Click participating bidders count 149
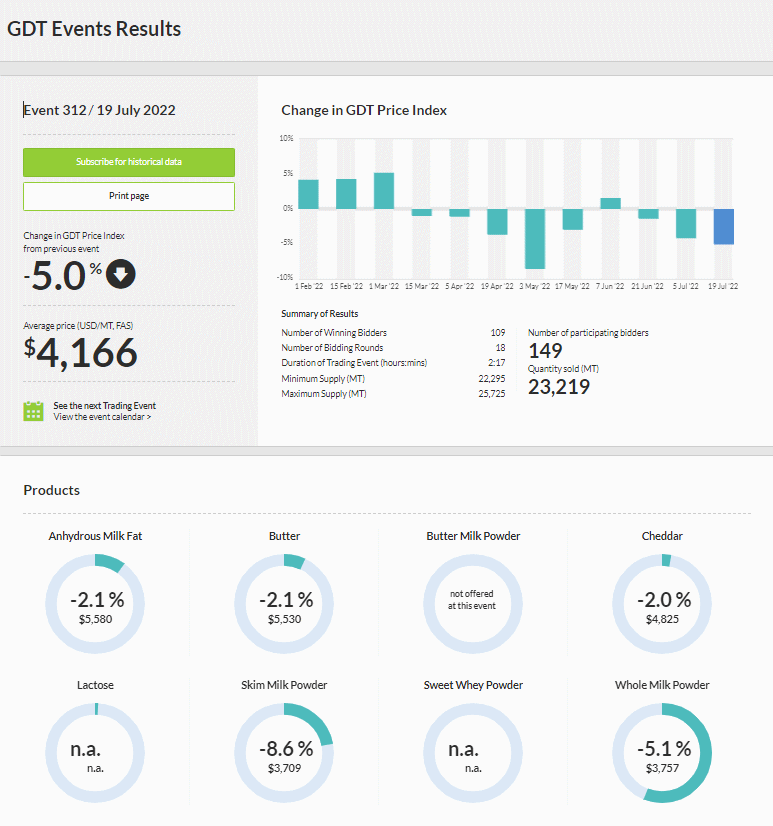773x826 pixels. [x=545, y=351]
